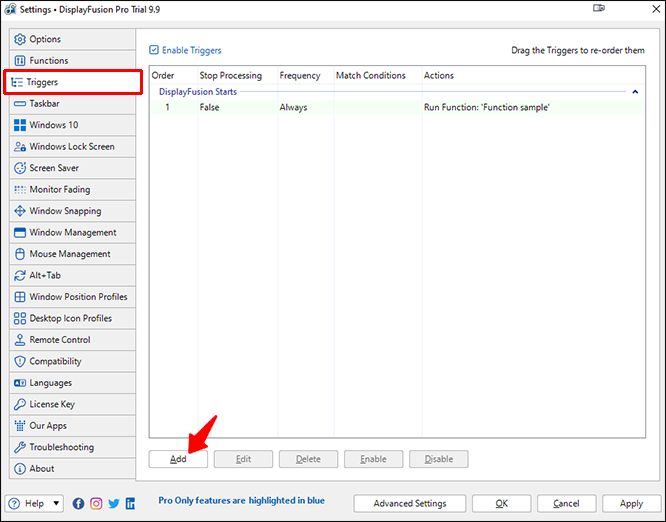Click the Apply button
The image size is (666, 522).
[x=631, y=504]
